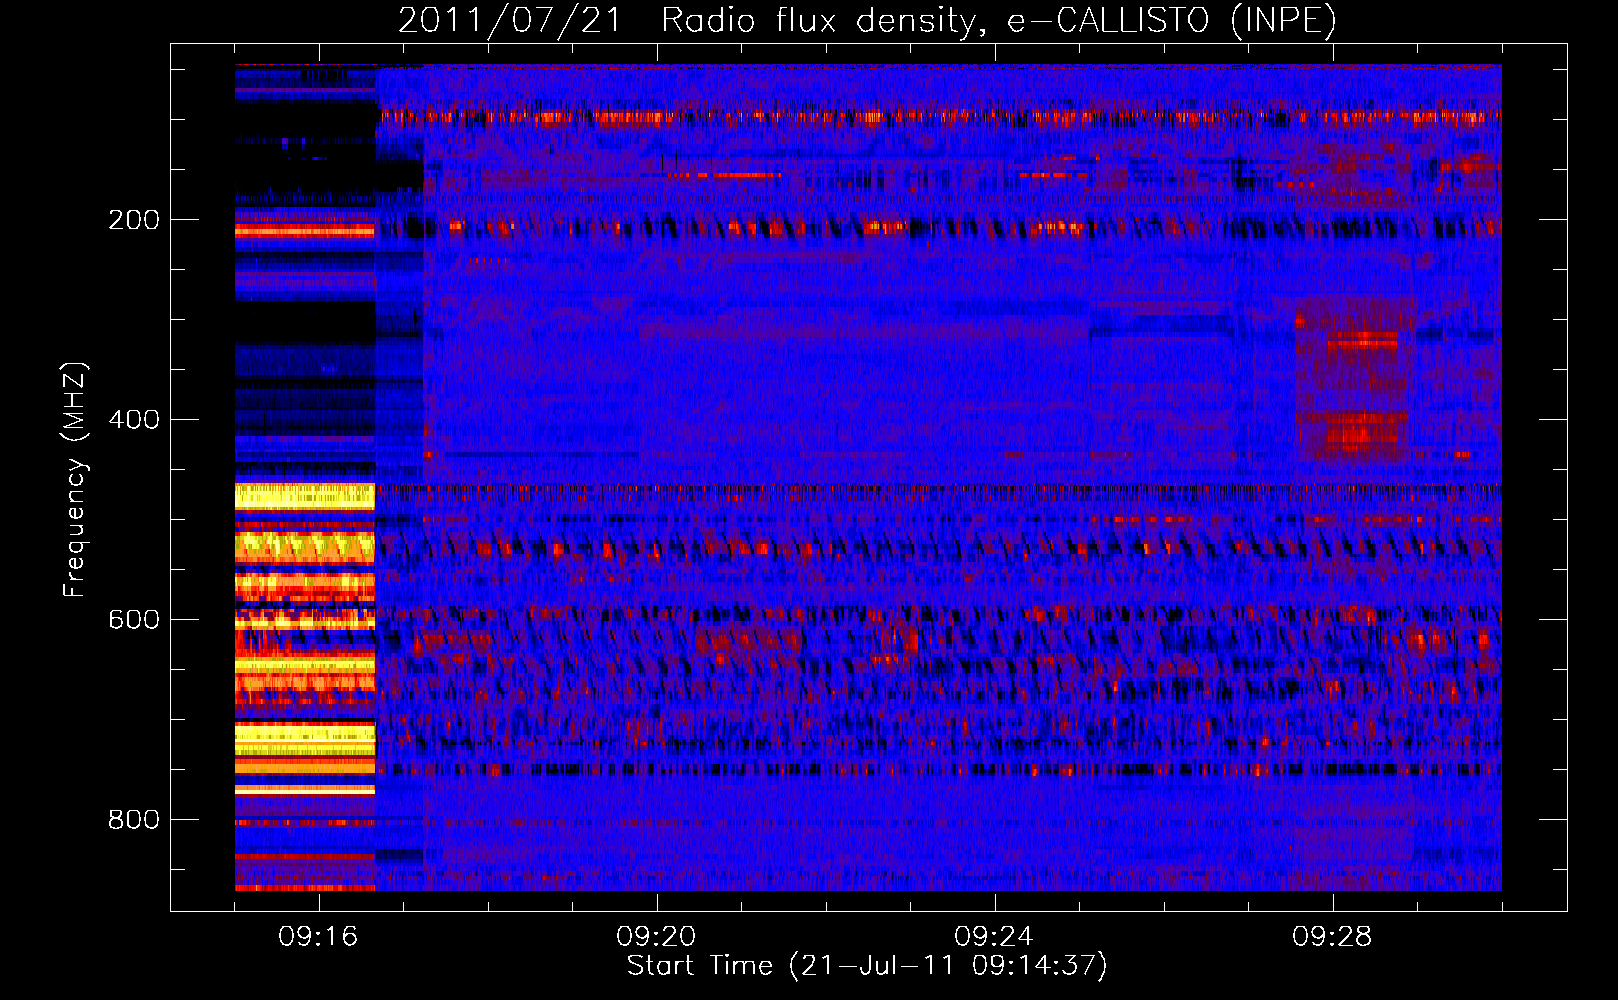Click the 09:20 time tick label
This screenshot has width=1618, height=1000.
click(x=656, y=937)
